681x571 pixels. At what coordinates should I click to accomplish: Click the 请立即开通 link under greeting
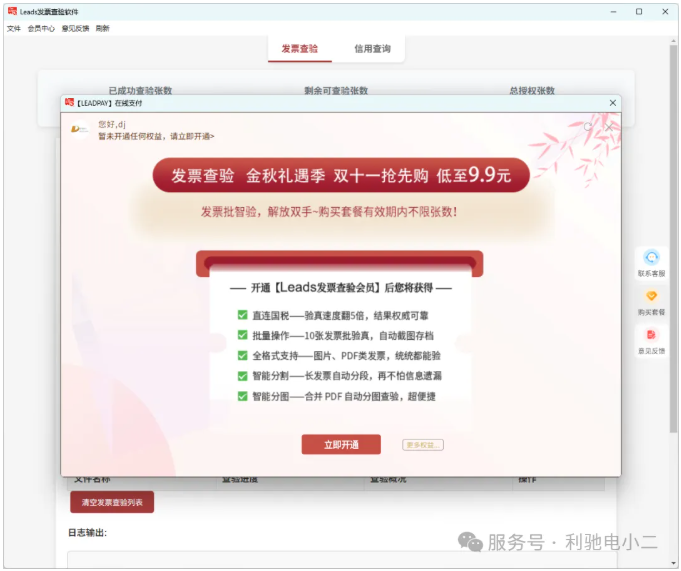(192, 136)
